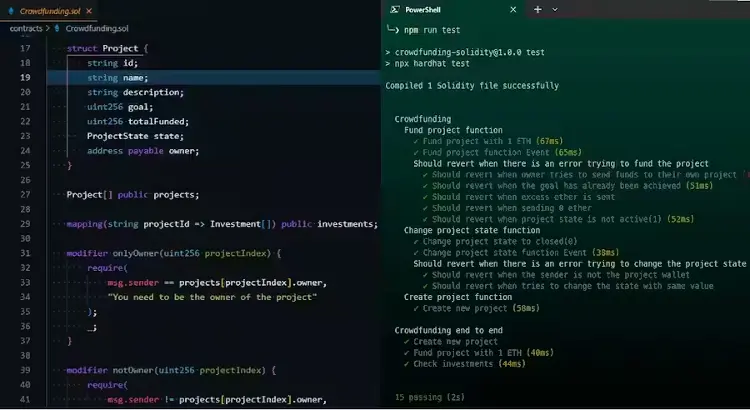The image size is (750, 410).
Task: Click the PowerShell icon on terminal tab
Action: coord(395,10)
